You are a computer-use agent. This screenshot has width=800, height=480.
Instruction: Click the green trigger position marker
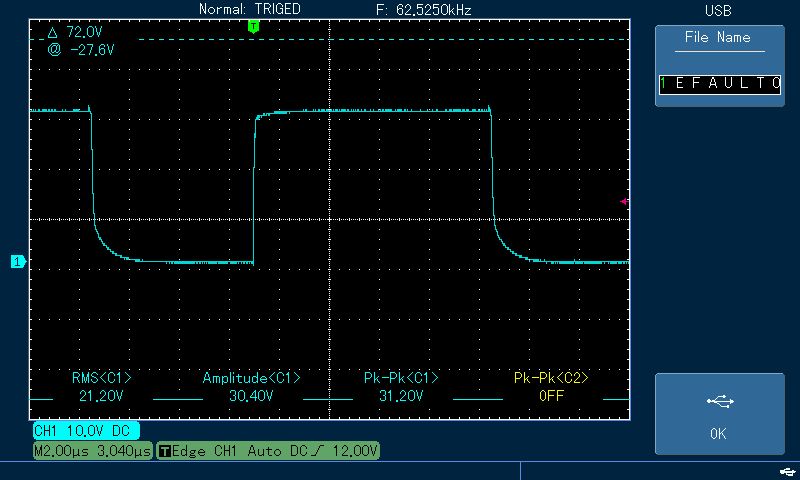[253, 27]
